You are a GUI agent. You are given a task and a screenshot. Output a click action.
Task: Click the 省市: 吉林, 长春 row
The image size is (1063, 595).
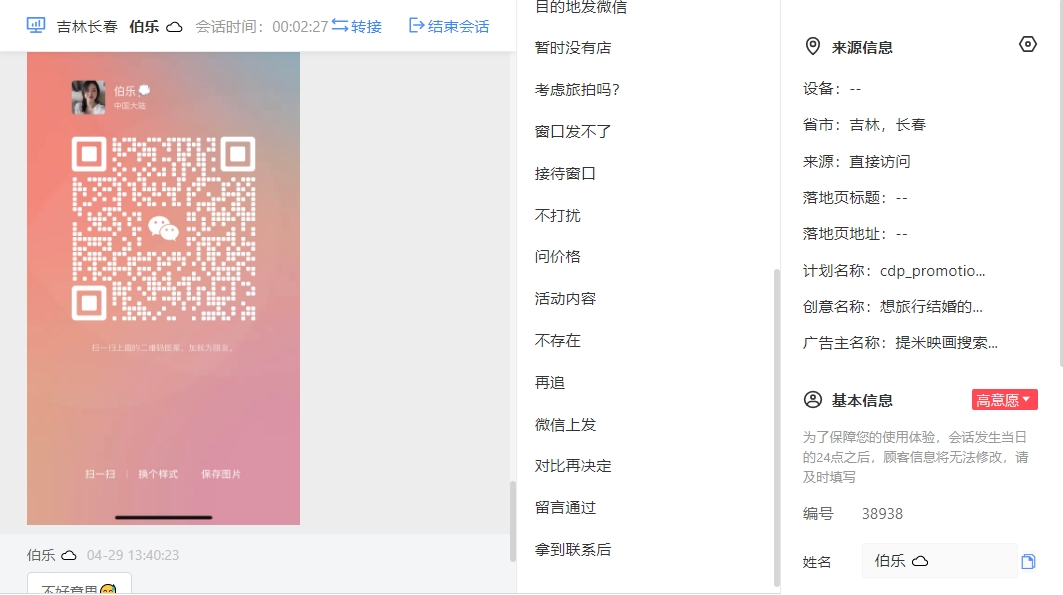864,125
